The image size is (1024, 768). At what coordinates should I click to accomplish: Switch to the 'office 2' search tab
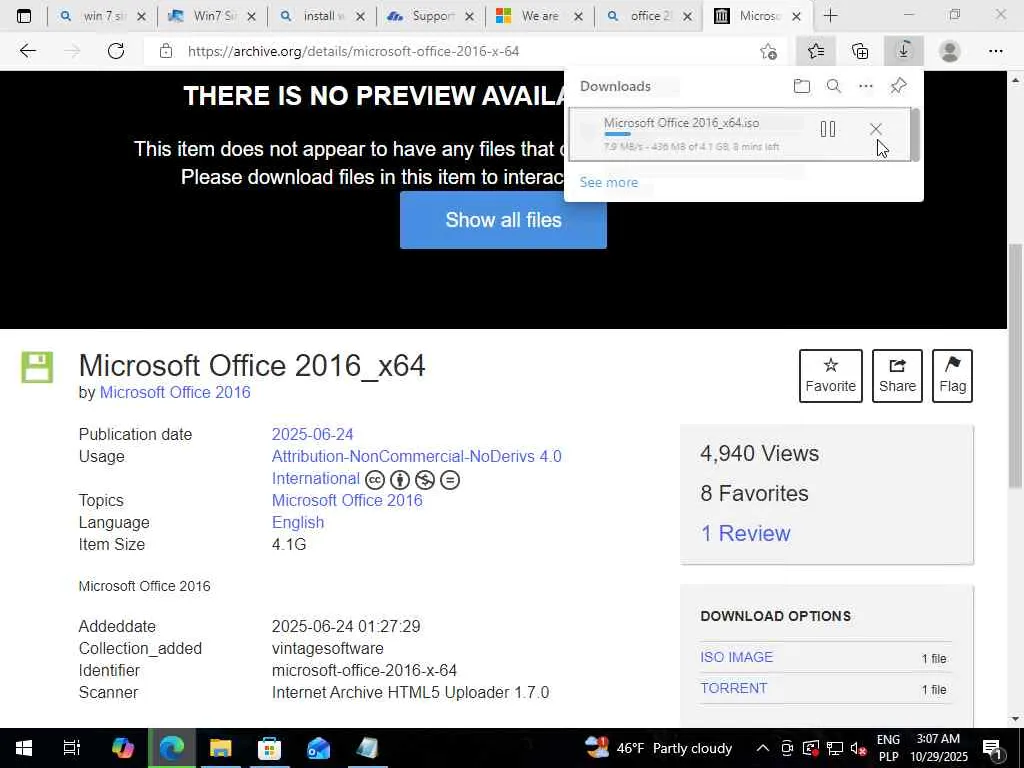point(648,16)
